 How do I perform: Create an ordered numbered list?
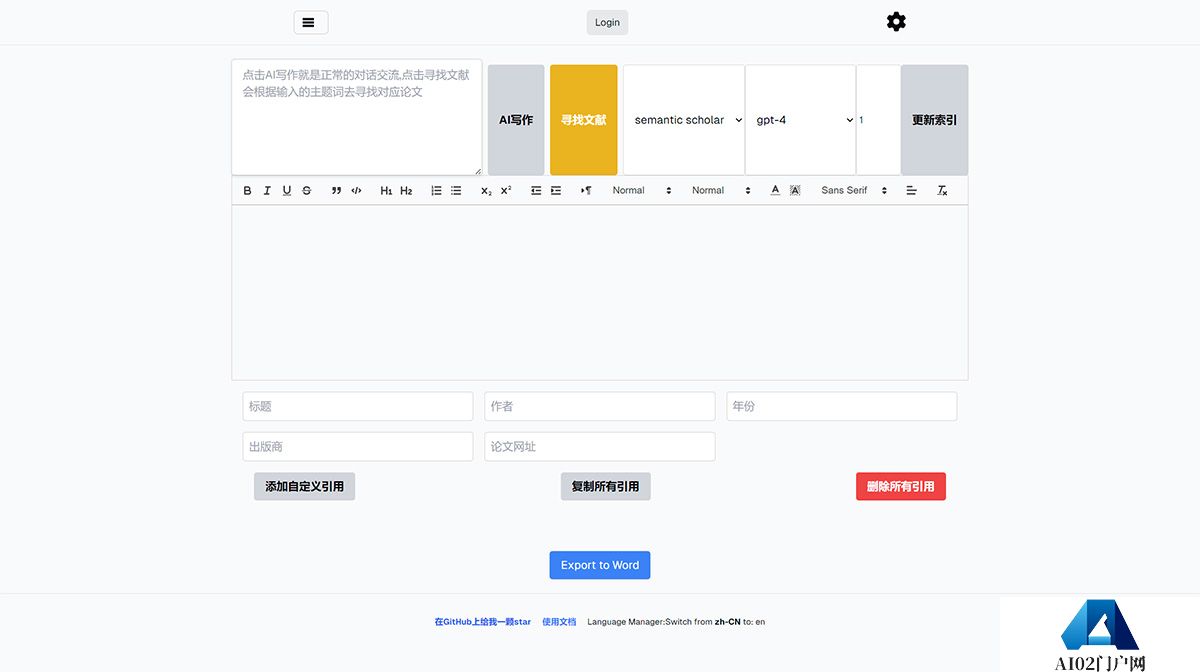click(436, 190)
